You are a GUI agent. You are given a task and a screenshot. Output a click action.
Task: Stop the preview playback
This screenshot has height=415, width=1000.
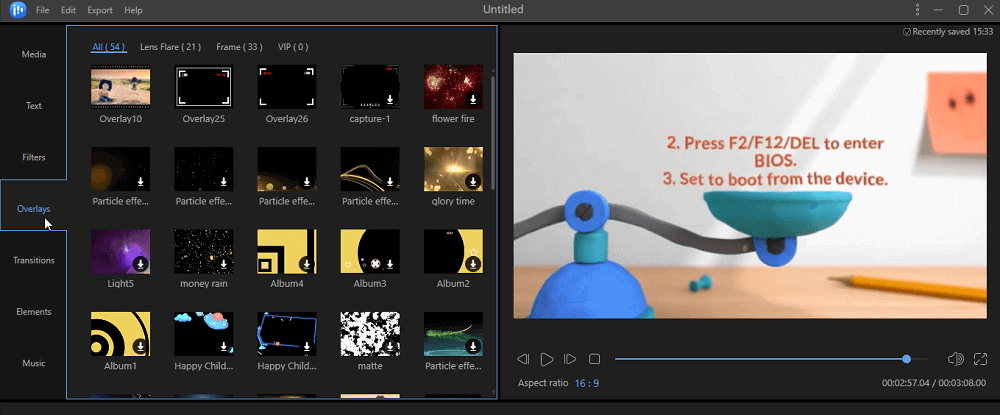point(594,359)
